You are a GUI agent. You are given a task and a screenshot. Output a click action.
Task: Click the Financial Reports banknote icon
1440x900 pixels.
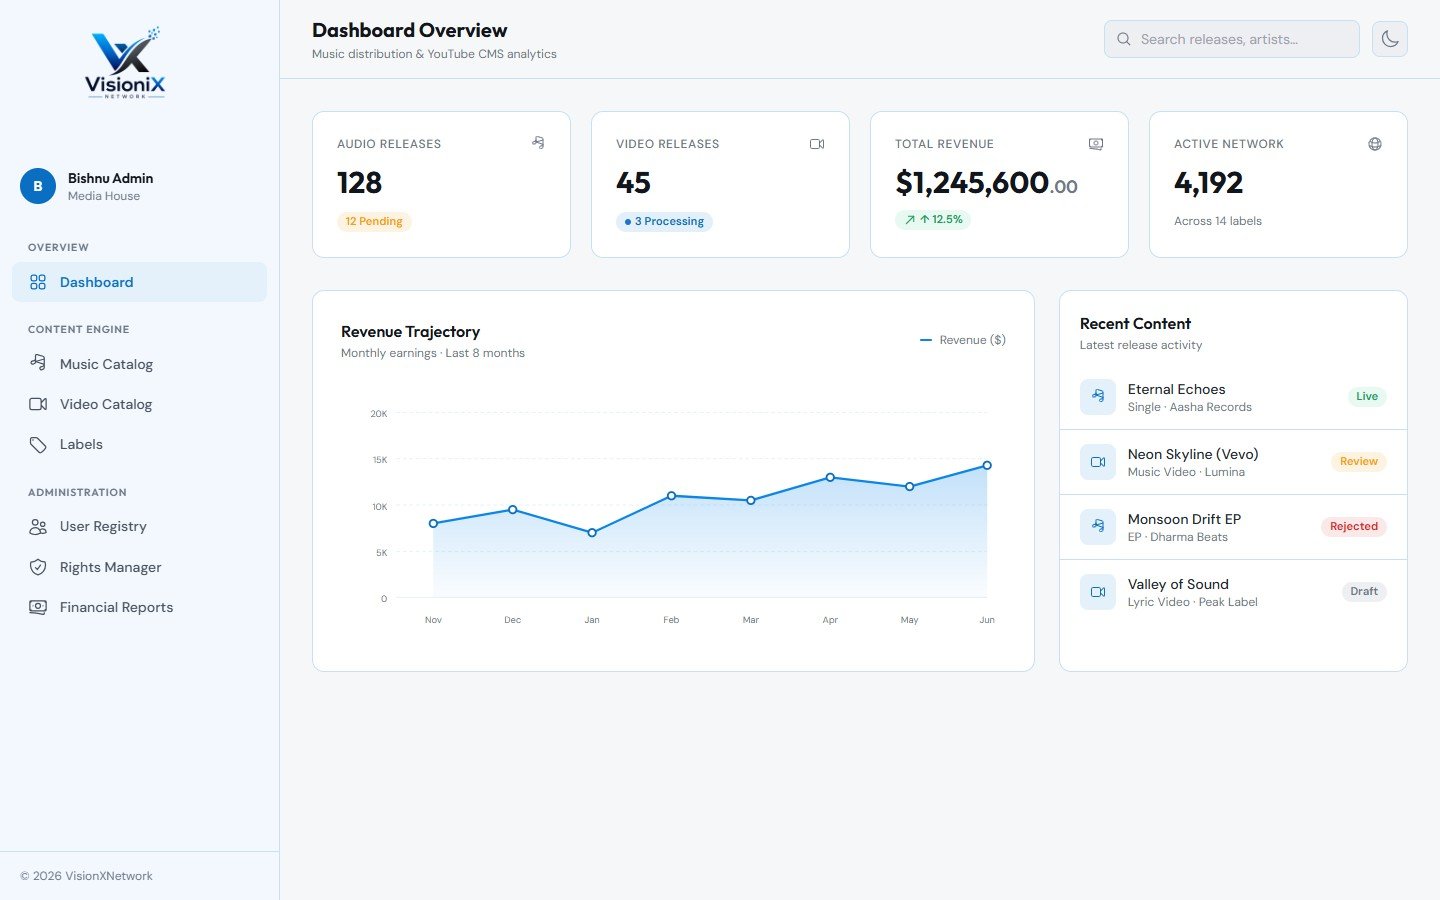coord(38,607)
